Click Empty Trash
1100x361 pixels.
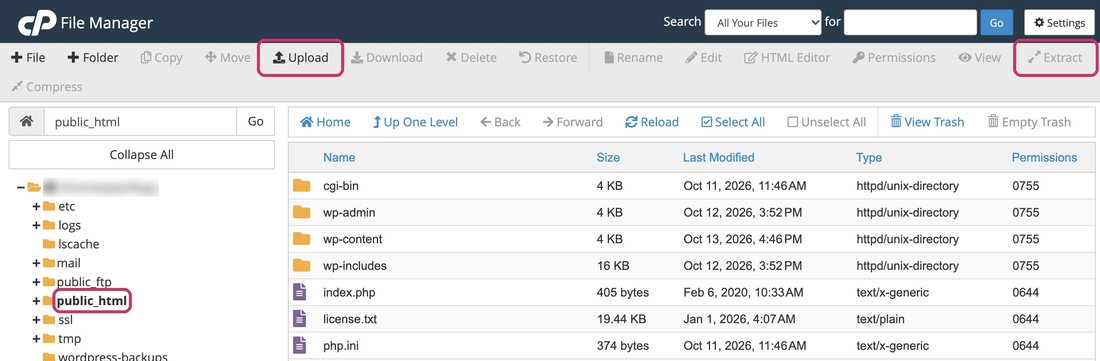(x=1029, y=122)
